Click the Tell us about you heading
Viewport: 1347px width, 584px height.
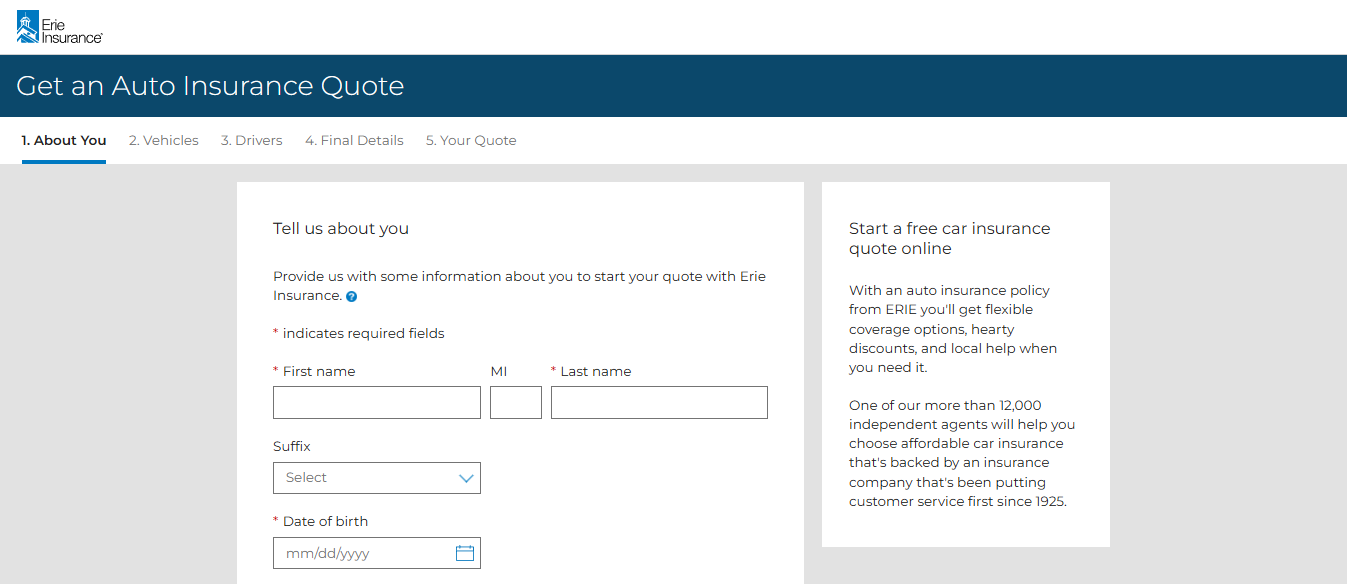click(x=341, y=229)
